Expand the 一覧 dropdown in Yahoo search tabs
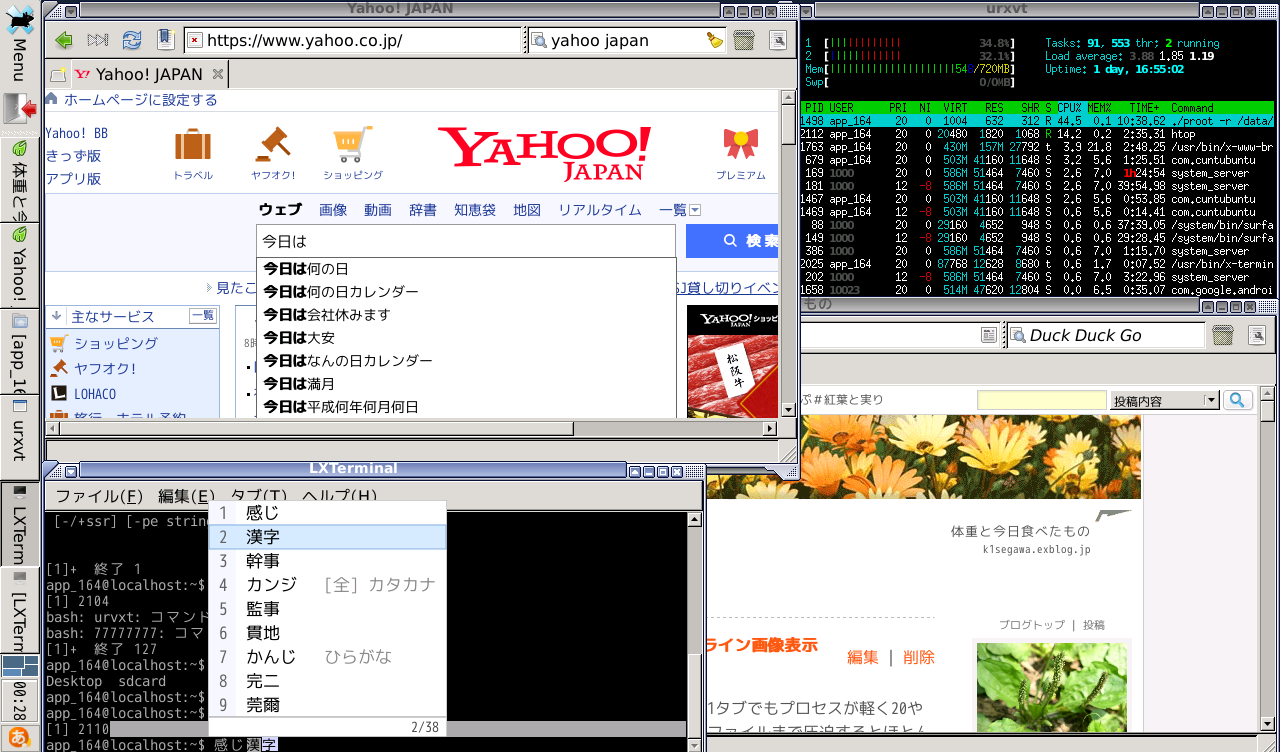1280x752 pixels. point(695,210)
